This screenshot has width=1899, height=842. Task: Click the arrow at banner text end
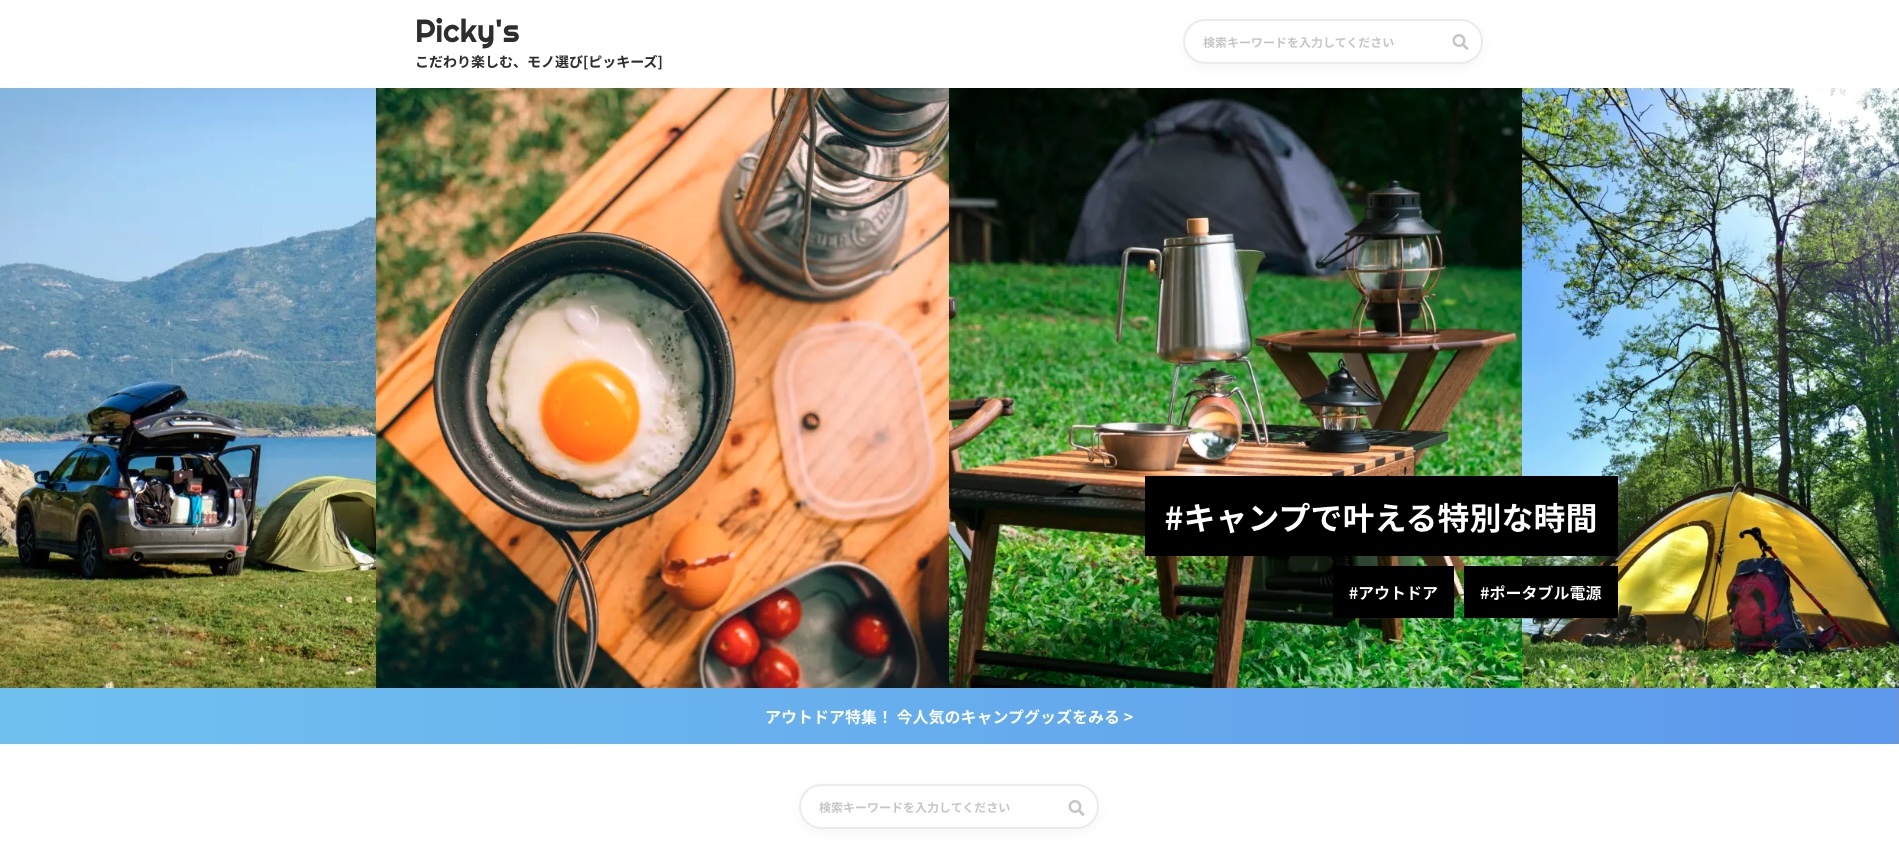tap(1128, 717)
